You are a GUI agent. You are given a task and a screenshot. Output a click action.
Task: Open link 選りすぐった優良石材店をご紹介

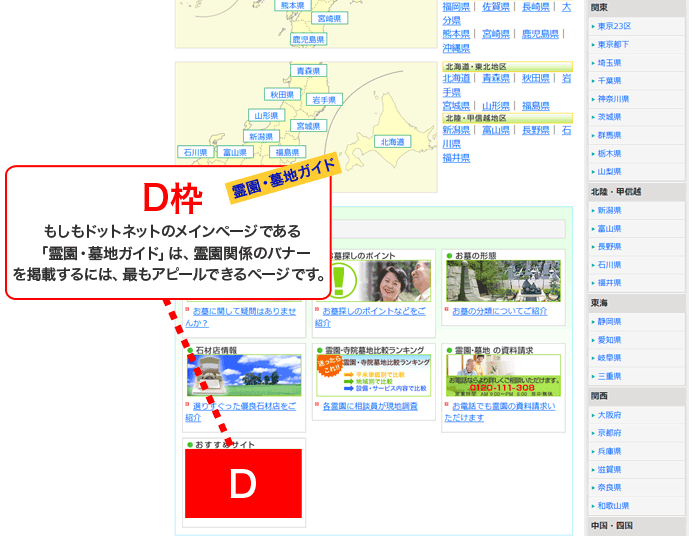tap(241, 412)
